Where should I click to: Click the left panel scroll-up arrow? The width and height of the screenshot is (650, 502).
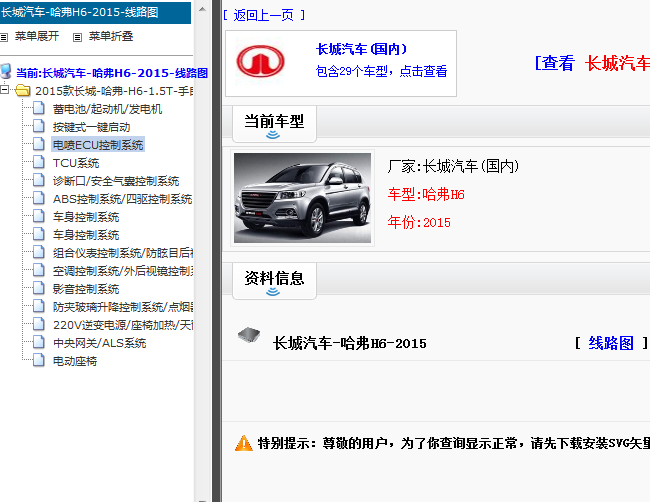[202, 8]
